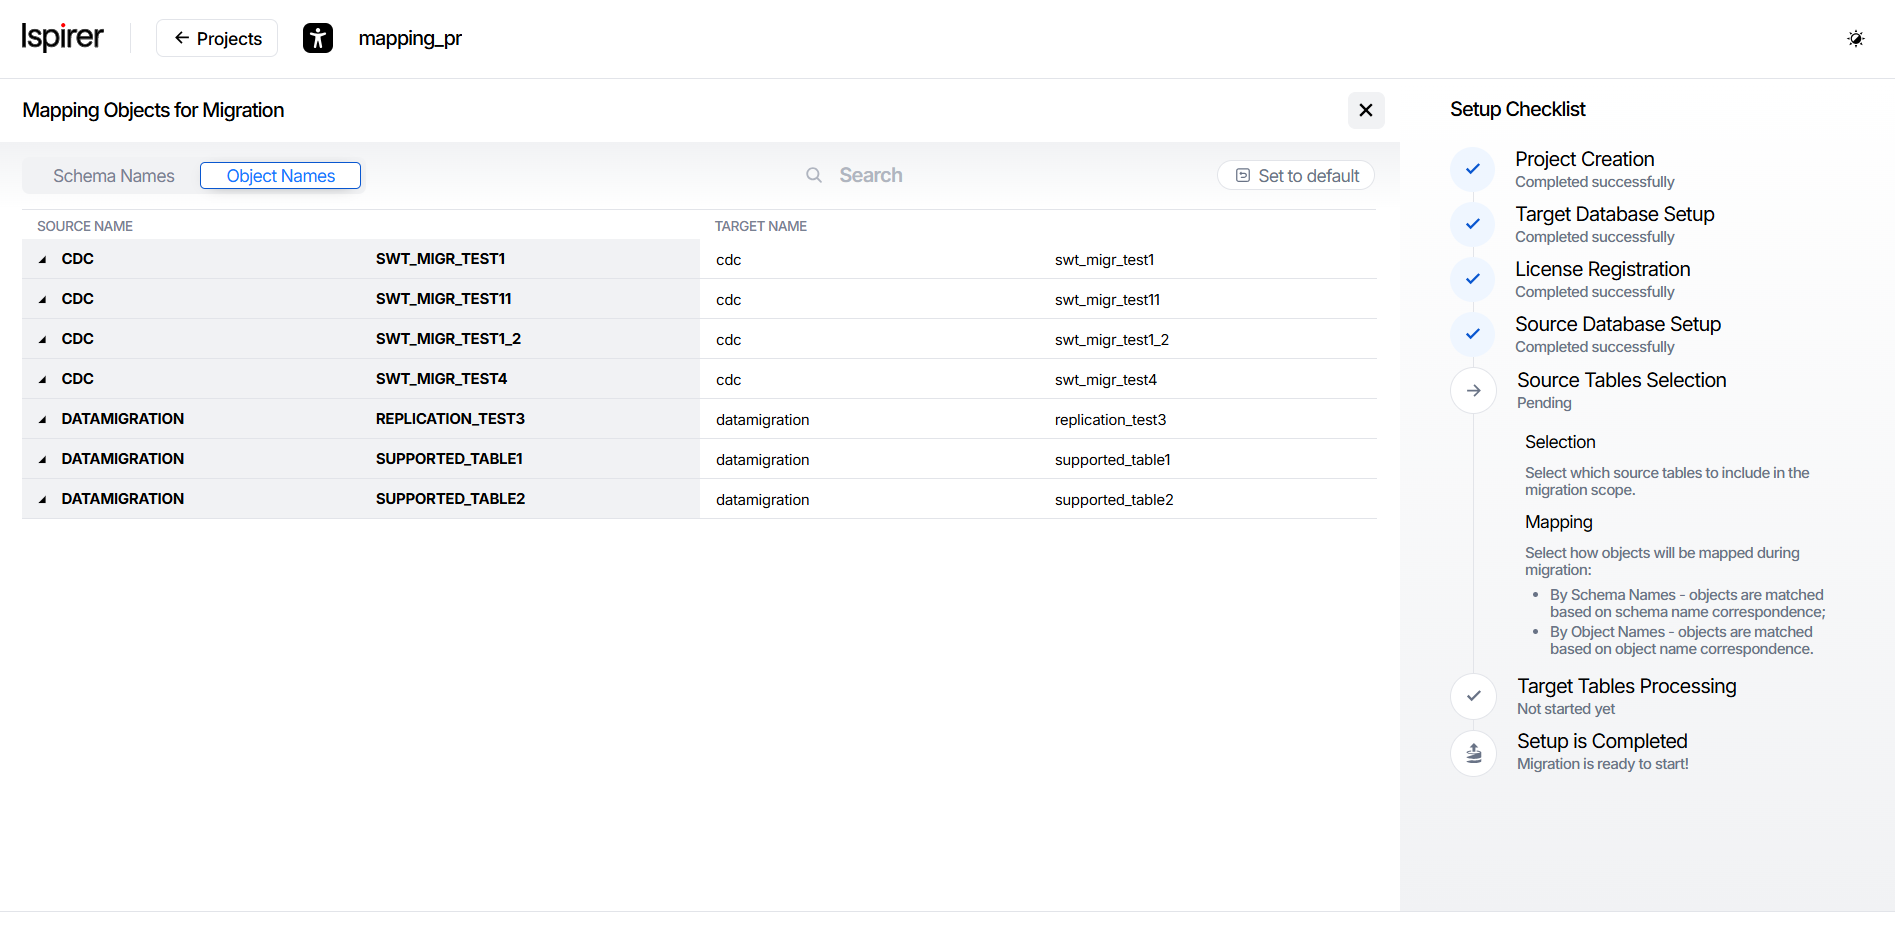Collapse the DATAMIGRATION SUPPORTED_TABLE2 row arrow
Image resolution: width=1895 pixels, height=926 pixels.
click(42, 499)
